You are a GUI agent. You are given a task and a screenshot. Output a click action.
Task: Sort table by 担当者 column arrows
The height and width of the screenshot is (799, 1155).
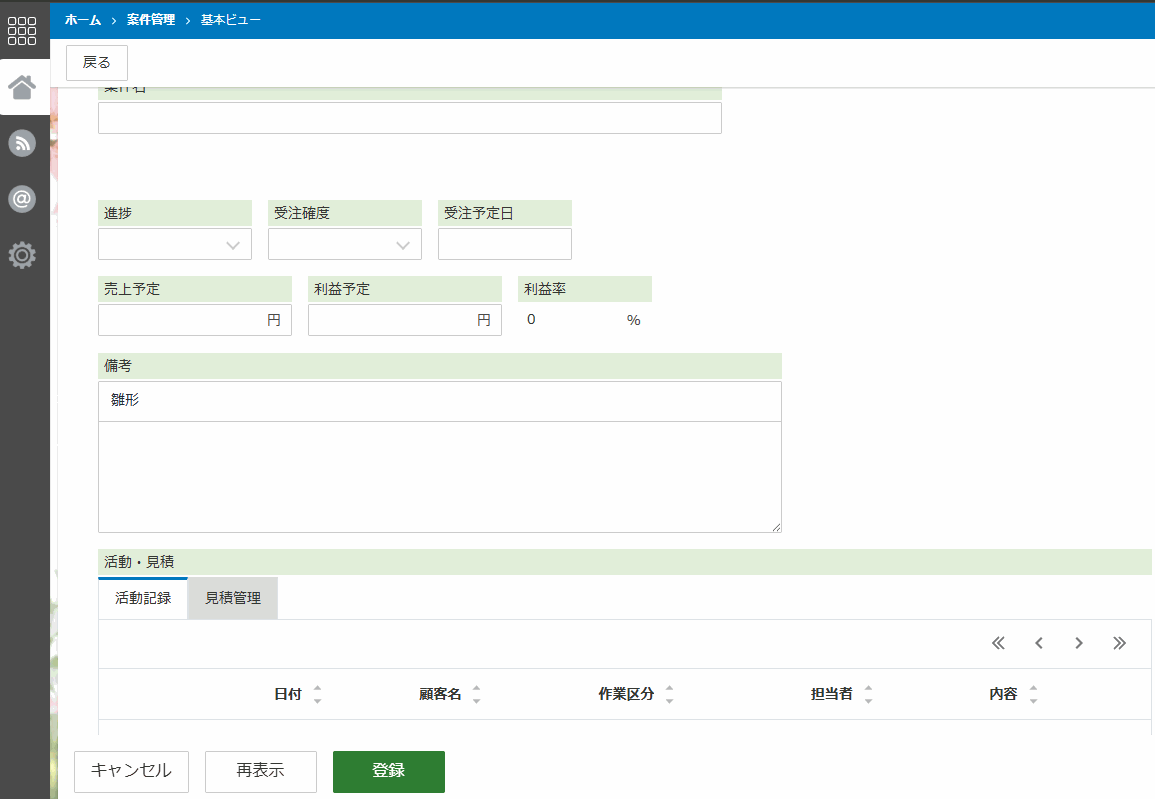tap(868, 694)
